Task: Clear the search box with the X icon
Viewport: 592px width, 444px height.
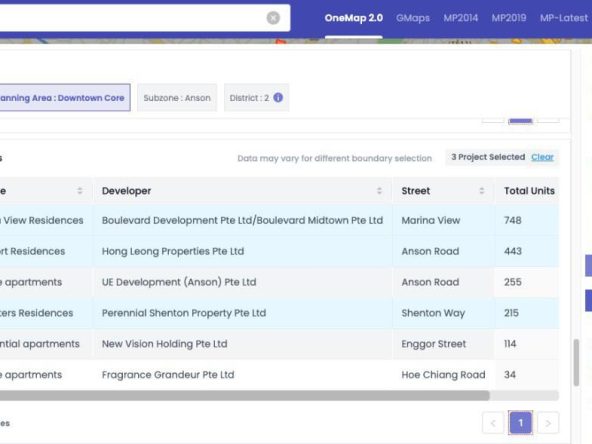Action: (x=273, y=18)
